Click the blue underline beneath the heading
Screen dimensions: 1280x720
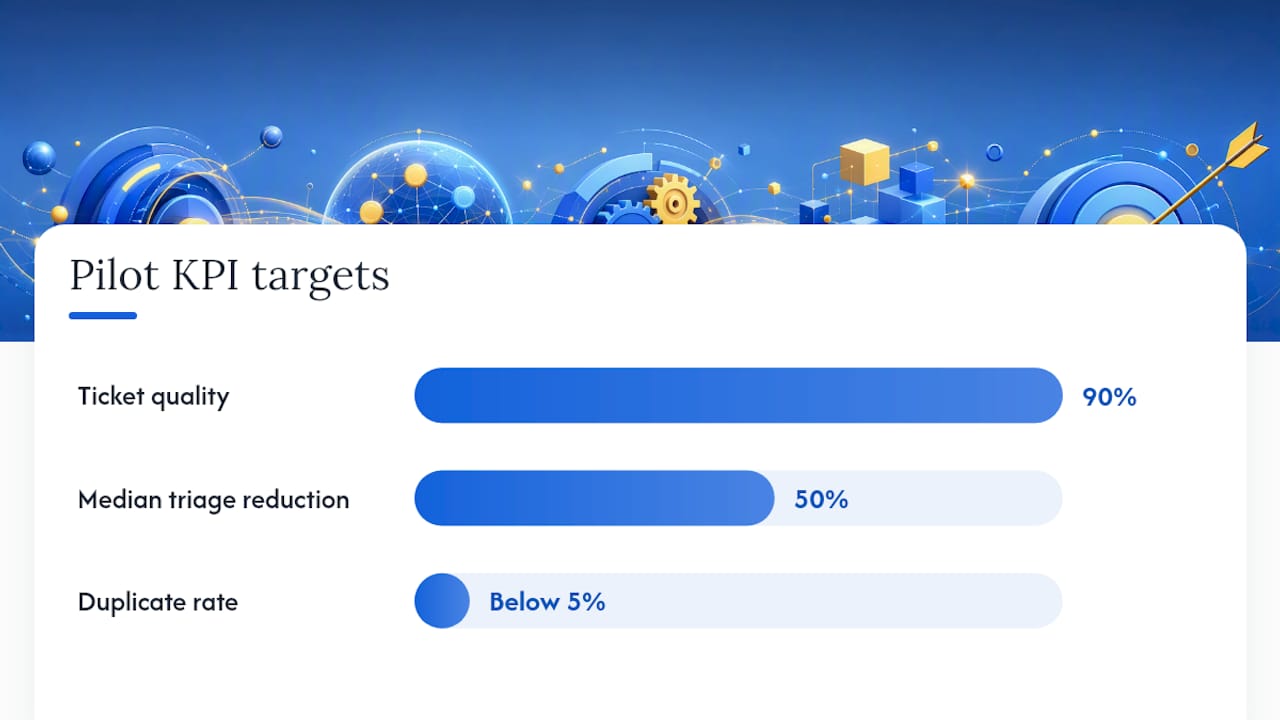pyautogui.click(x=103, y=315)
